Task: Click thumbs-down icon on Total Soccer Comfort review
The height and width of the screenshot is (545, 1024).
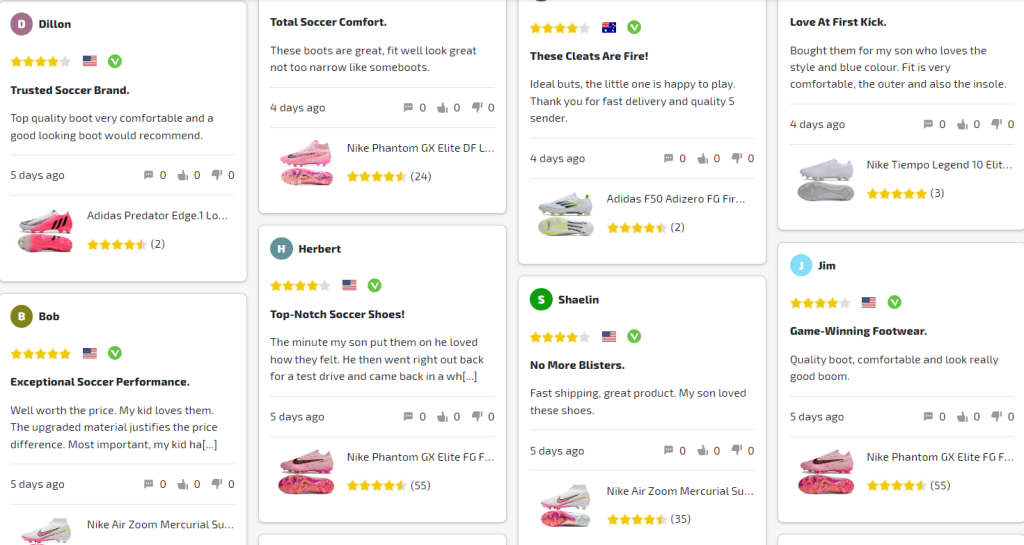Action: [x=477, y=108]
